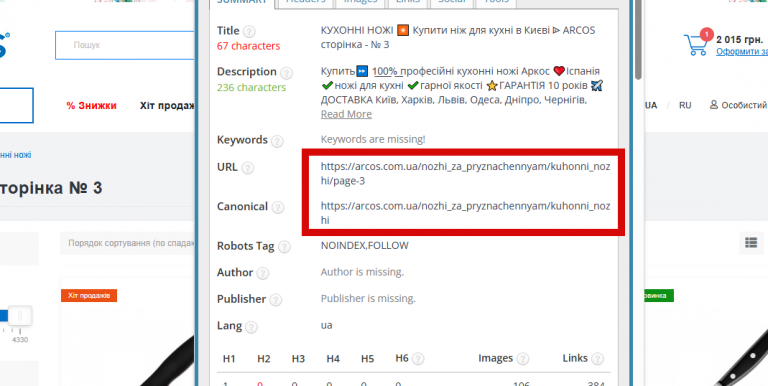Click the Keywords help question mark icon
Image resolution: width=768 pixels, height=386 pixels.
click(277, 141)
